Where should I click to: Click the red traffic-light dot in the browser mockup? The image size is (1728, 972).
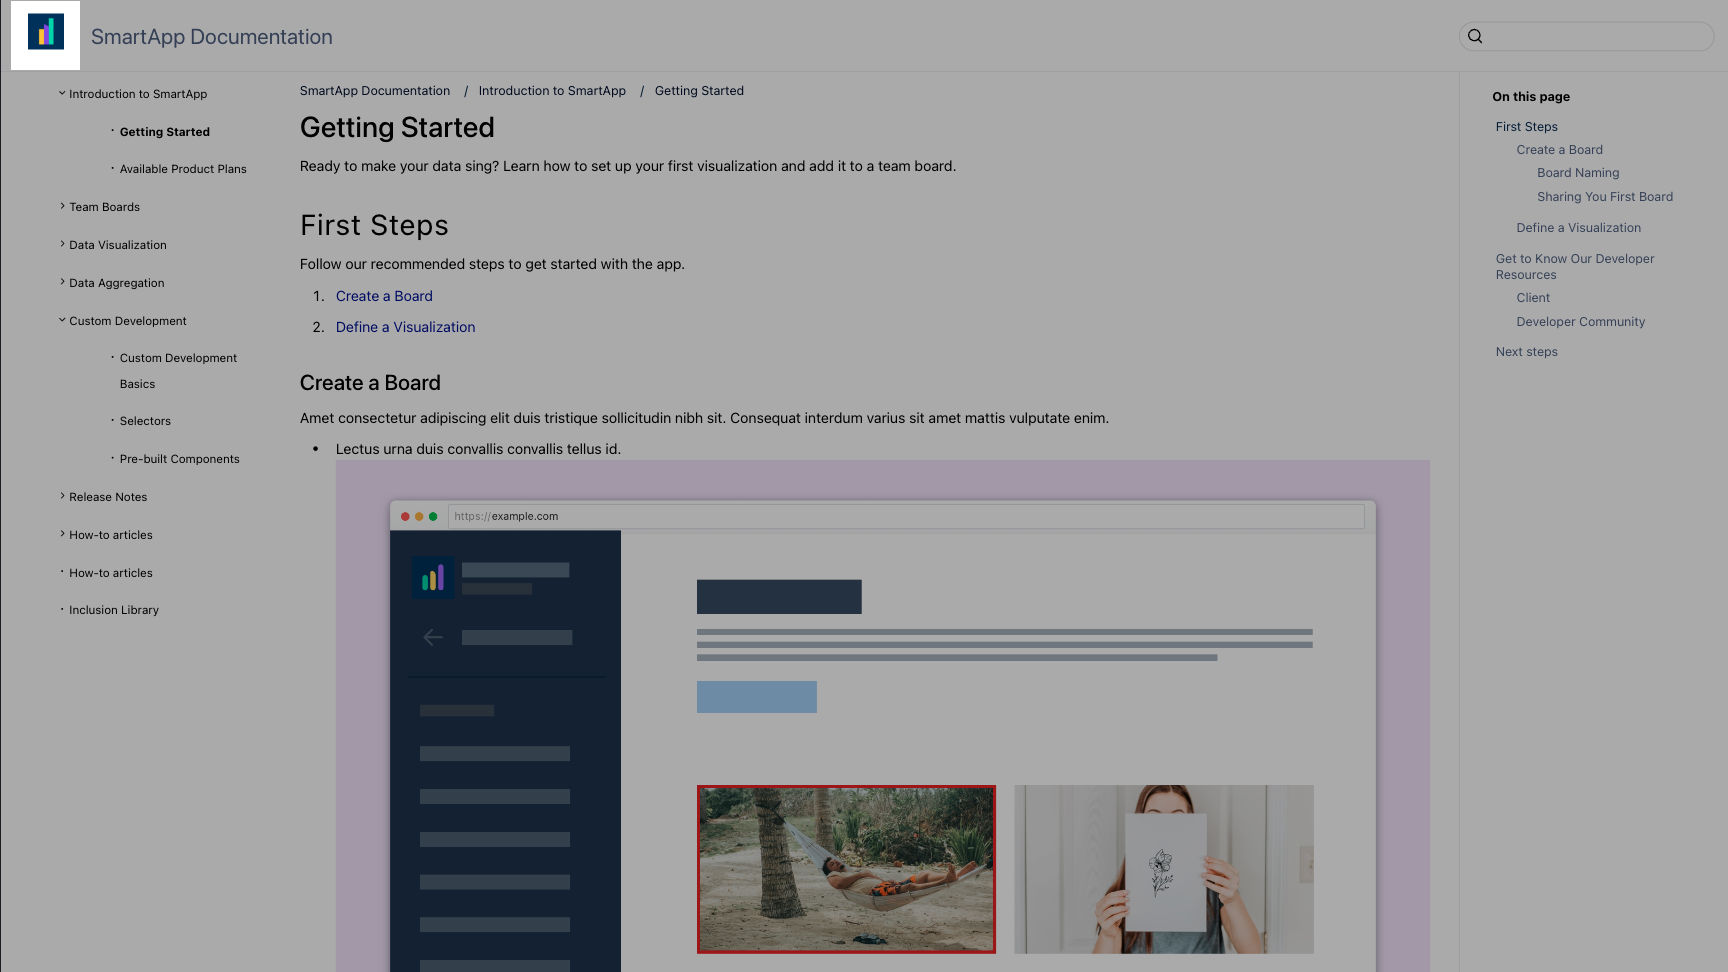(x=404, y=516)
